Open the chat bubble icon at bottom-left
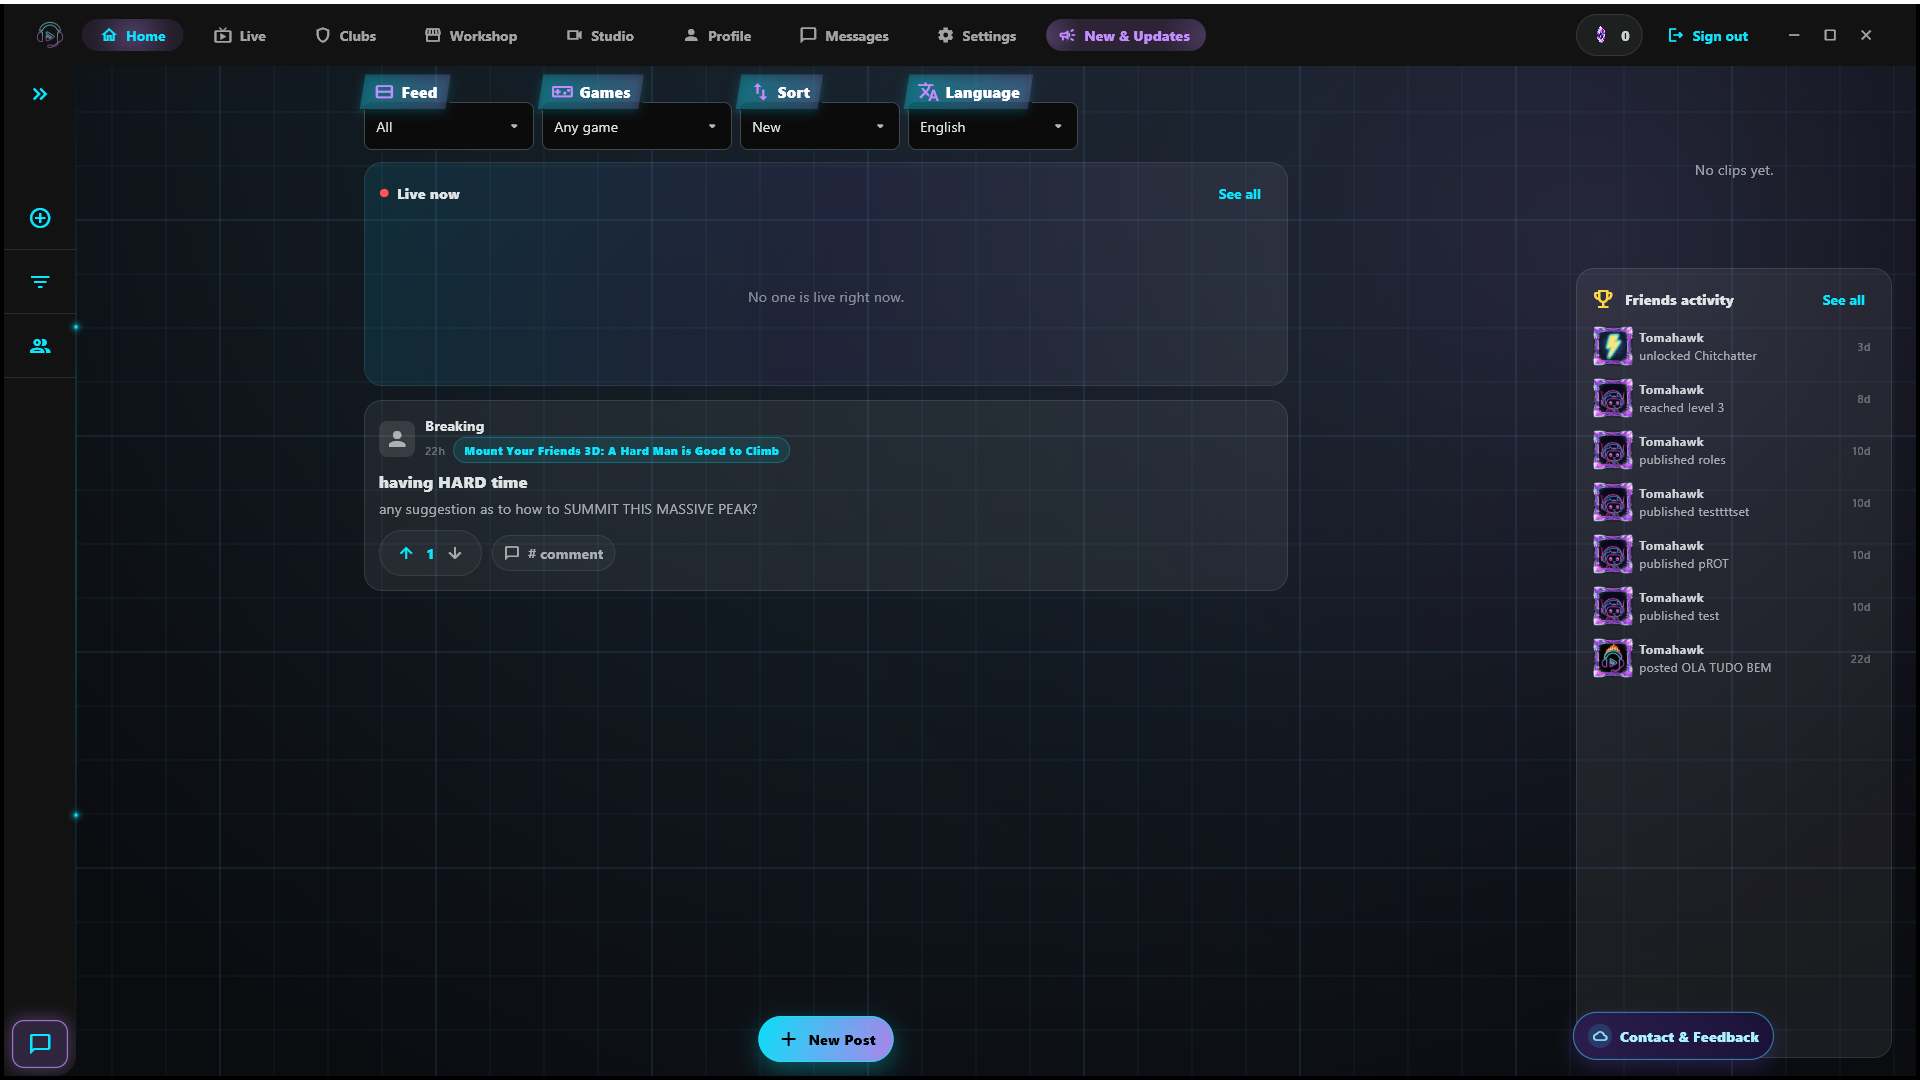 click(x=40, y=1044)
